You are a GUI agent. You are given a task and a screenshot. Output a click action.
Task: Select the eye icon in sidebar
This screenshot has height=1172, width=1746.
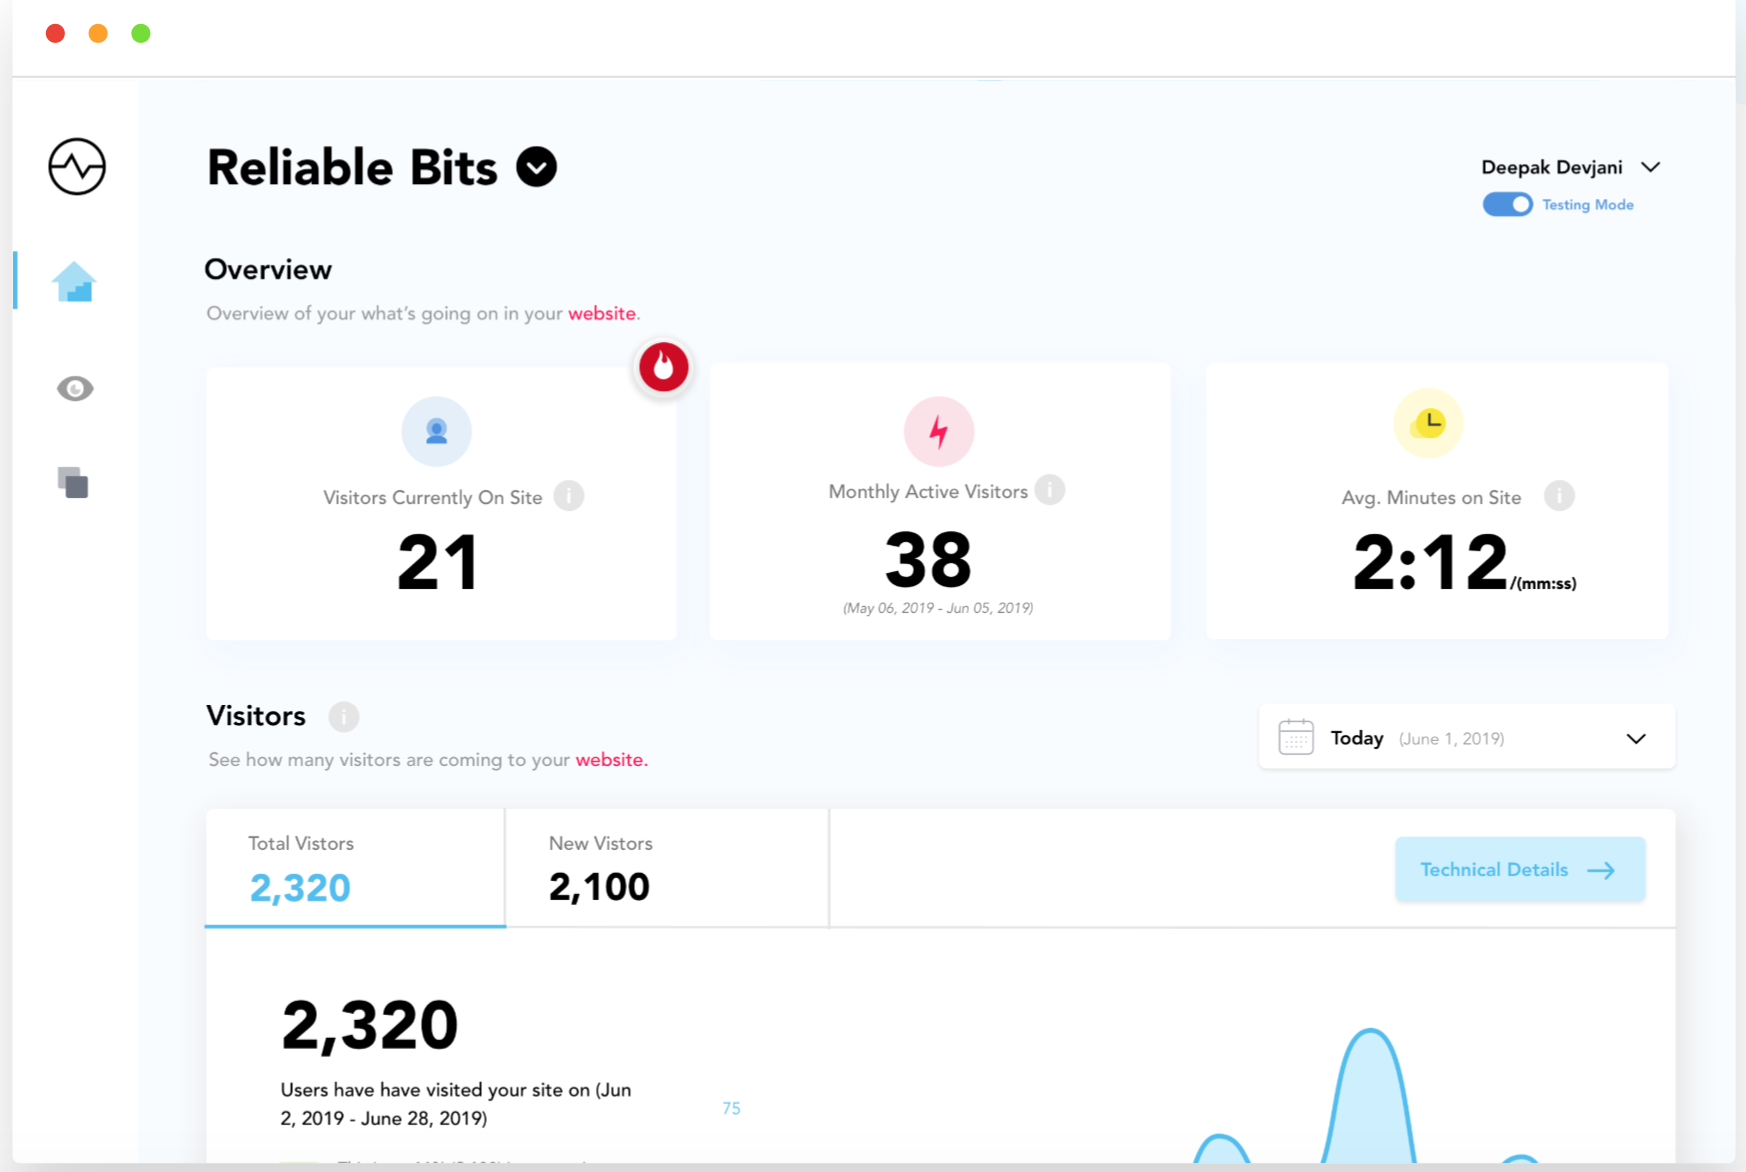75,388
